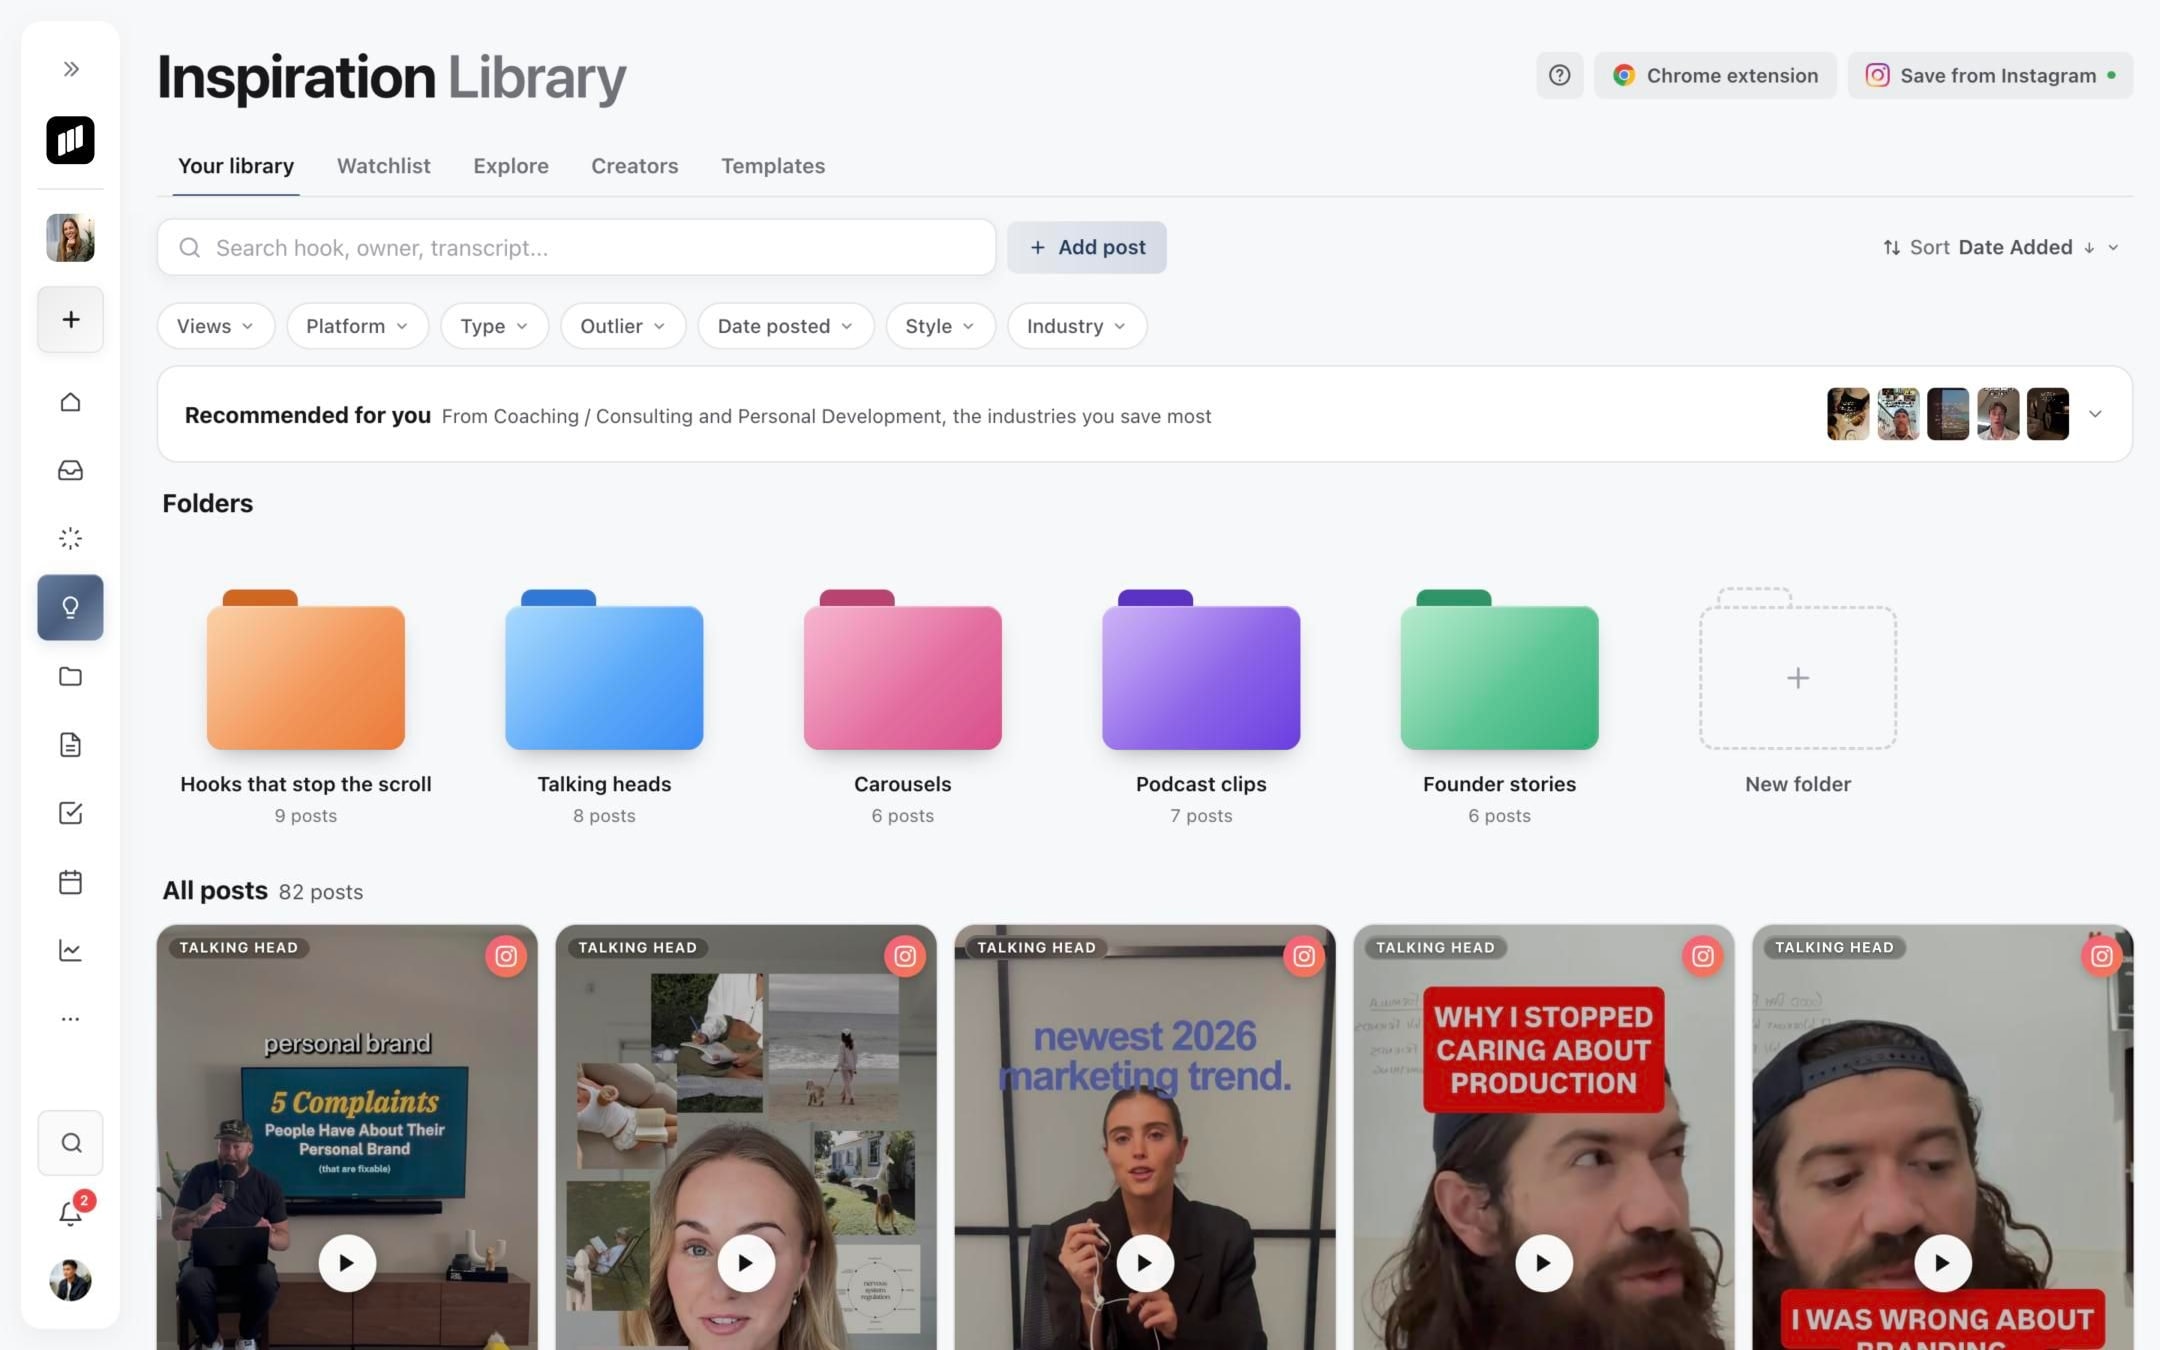The height and width of the screenshot is (1350, 2160).
Task: Expand the Recommended for you panel chevron
Action: tap(2095, 414)
